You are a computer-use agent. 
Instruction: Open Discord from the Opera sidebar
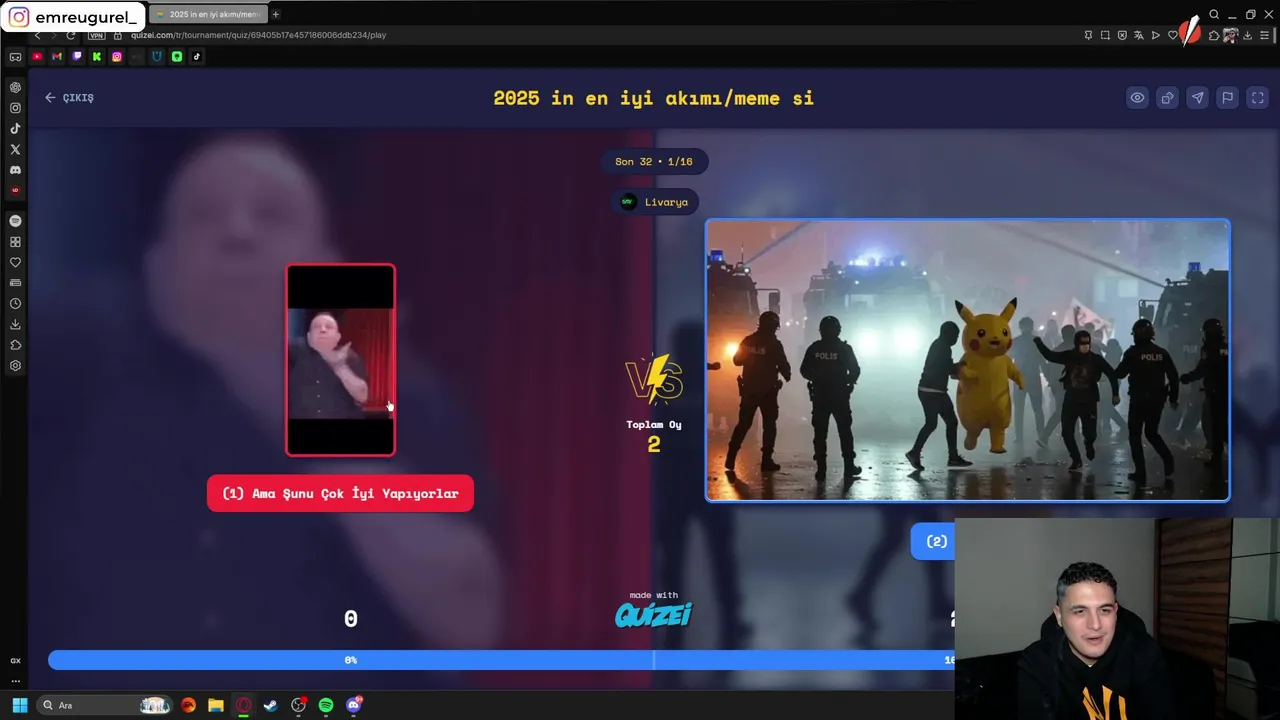click(15, 170)
